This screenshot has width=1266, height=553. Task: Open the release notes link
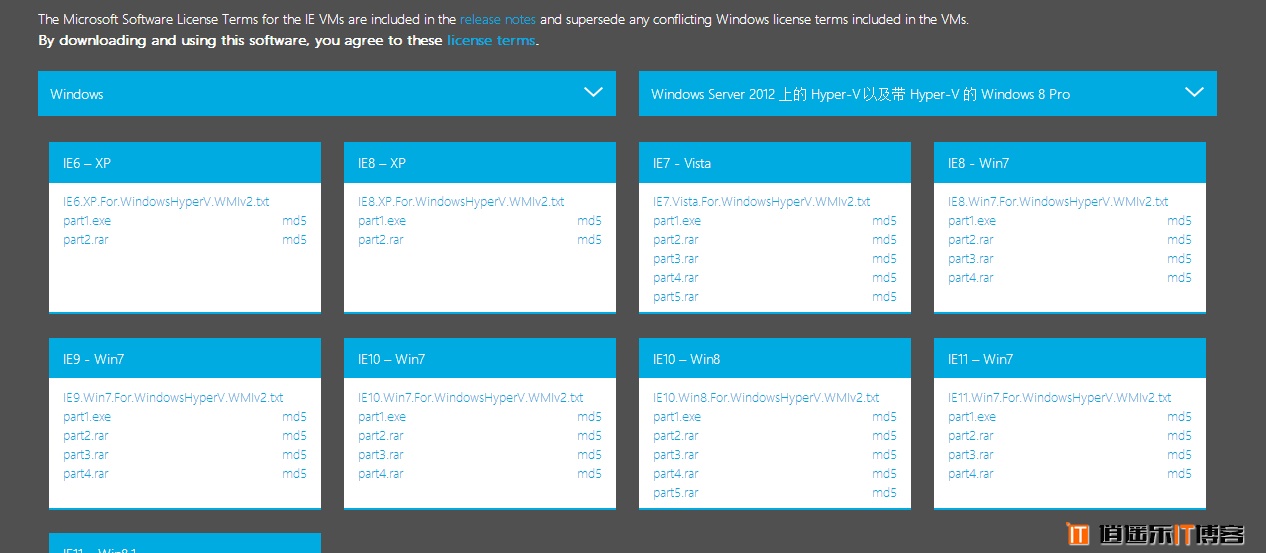click(498, 19)
